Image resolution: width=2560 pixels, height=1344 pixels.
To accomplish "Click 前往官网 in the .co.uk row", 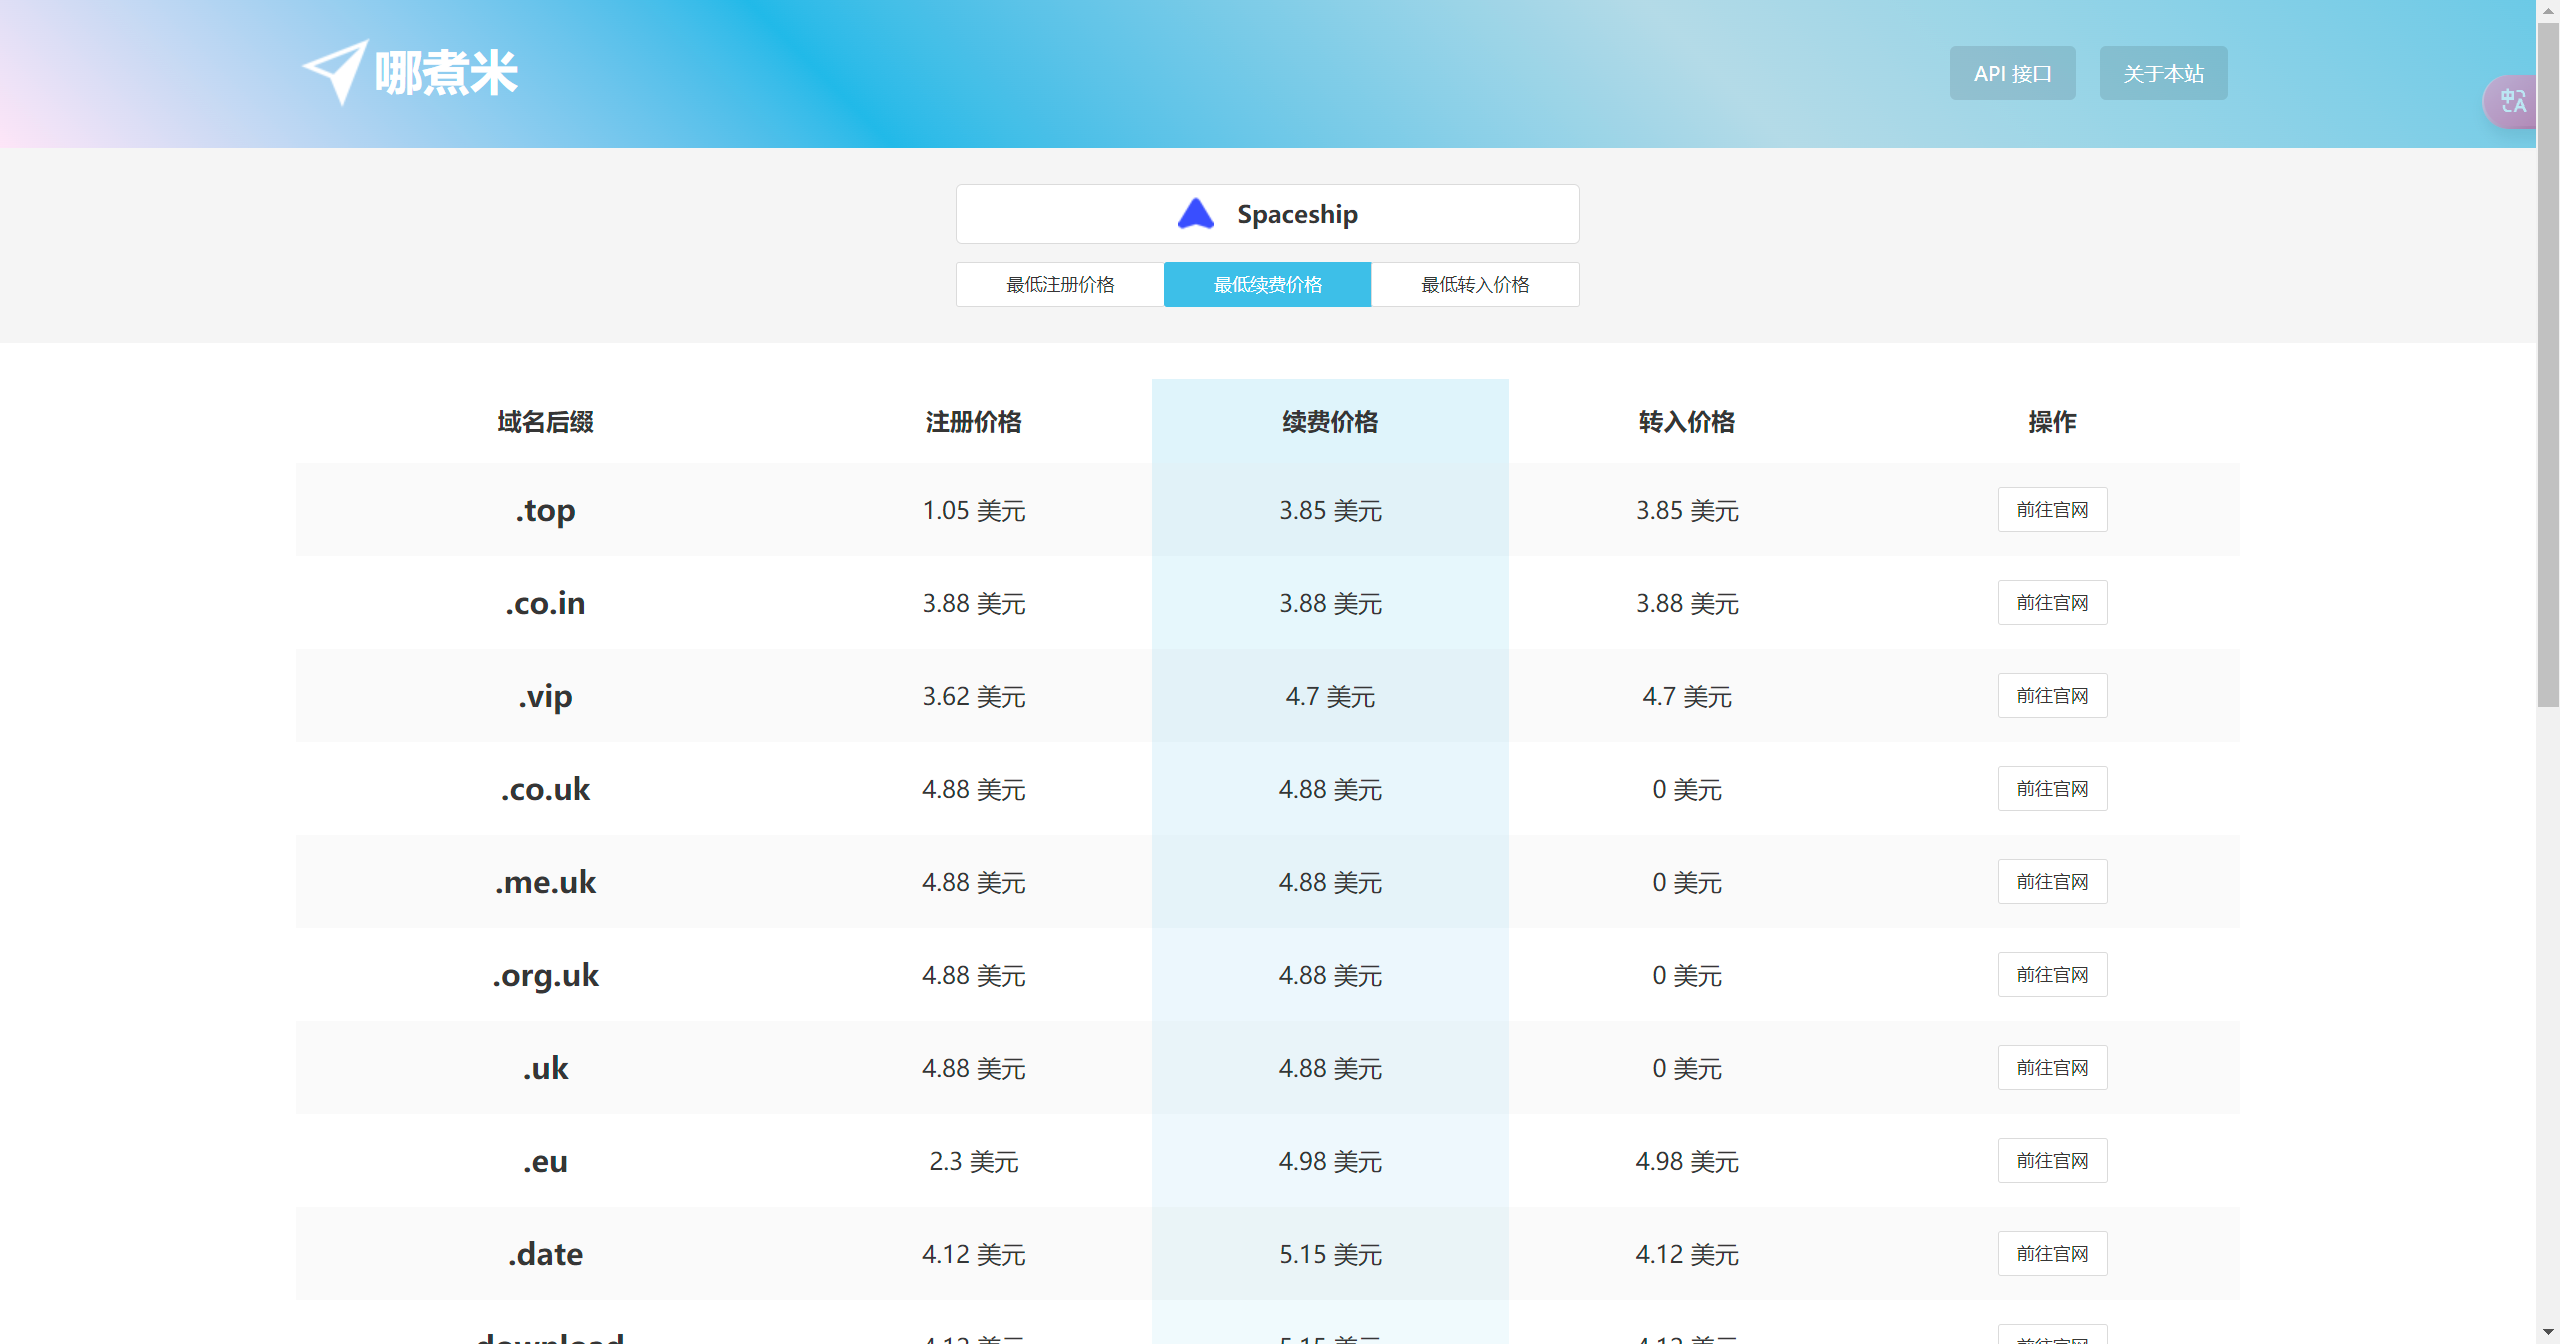I will tap(2052, 789).
